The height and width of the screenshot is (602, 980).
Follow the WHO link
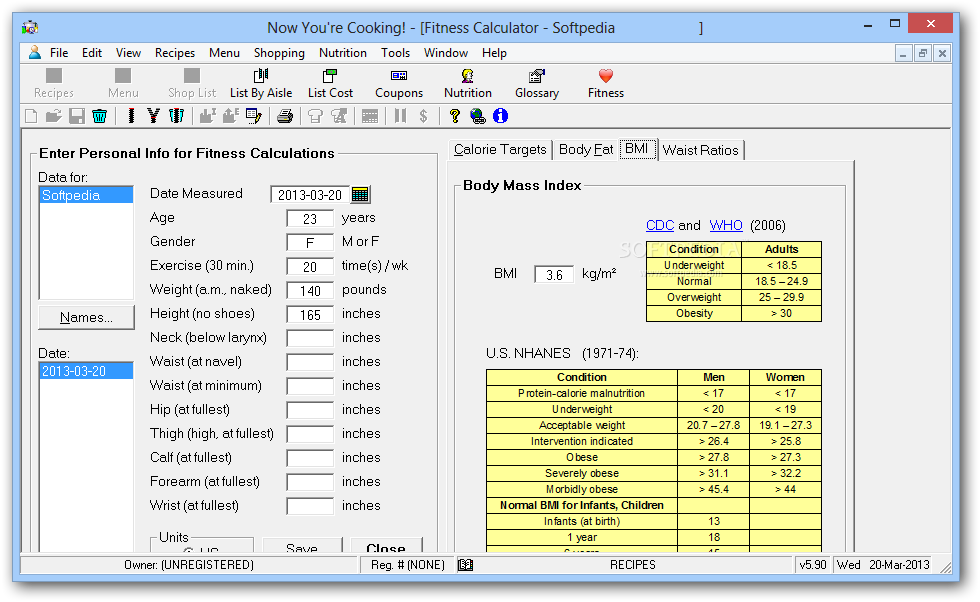726,226
